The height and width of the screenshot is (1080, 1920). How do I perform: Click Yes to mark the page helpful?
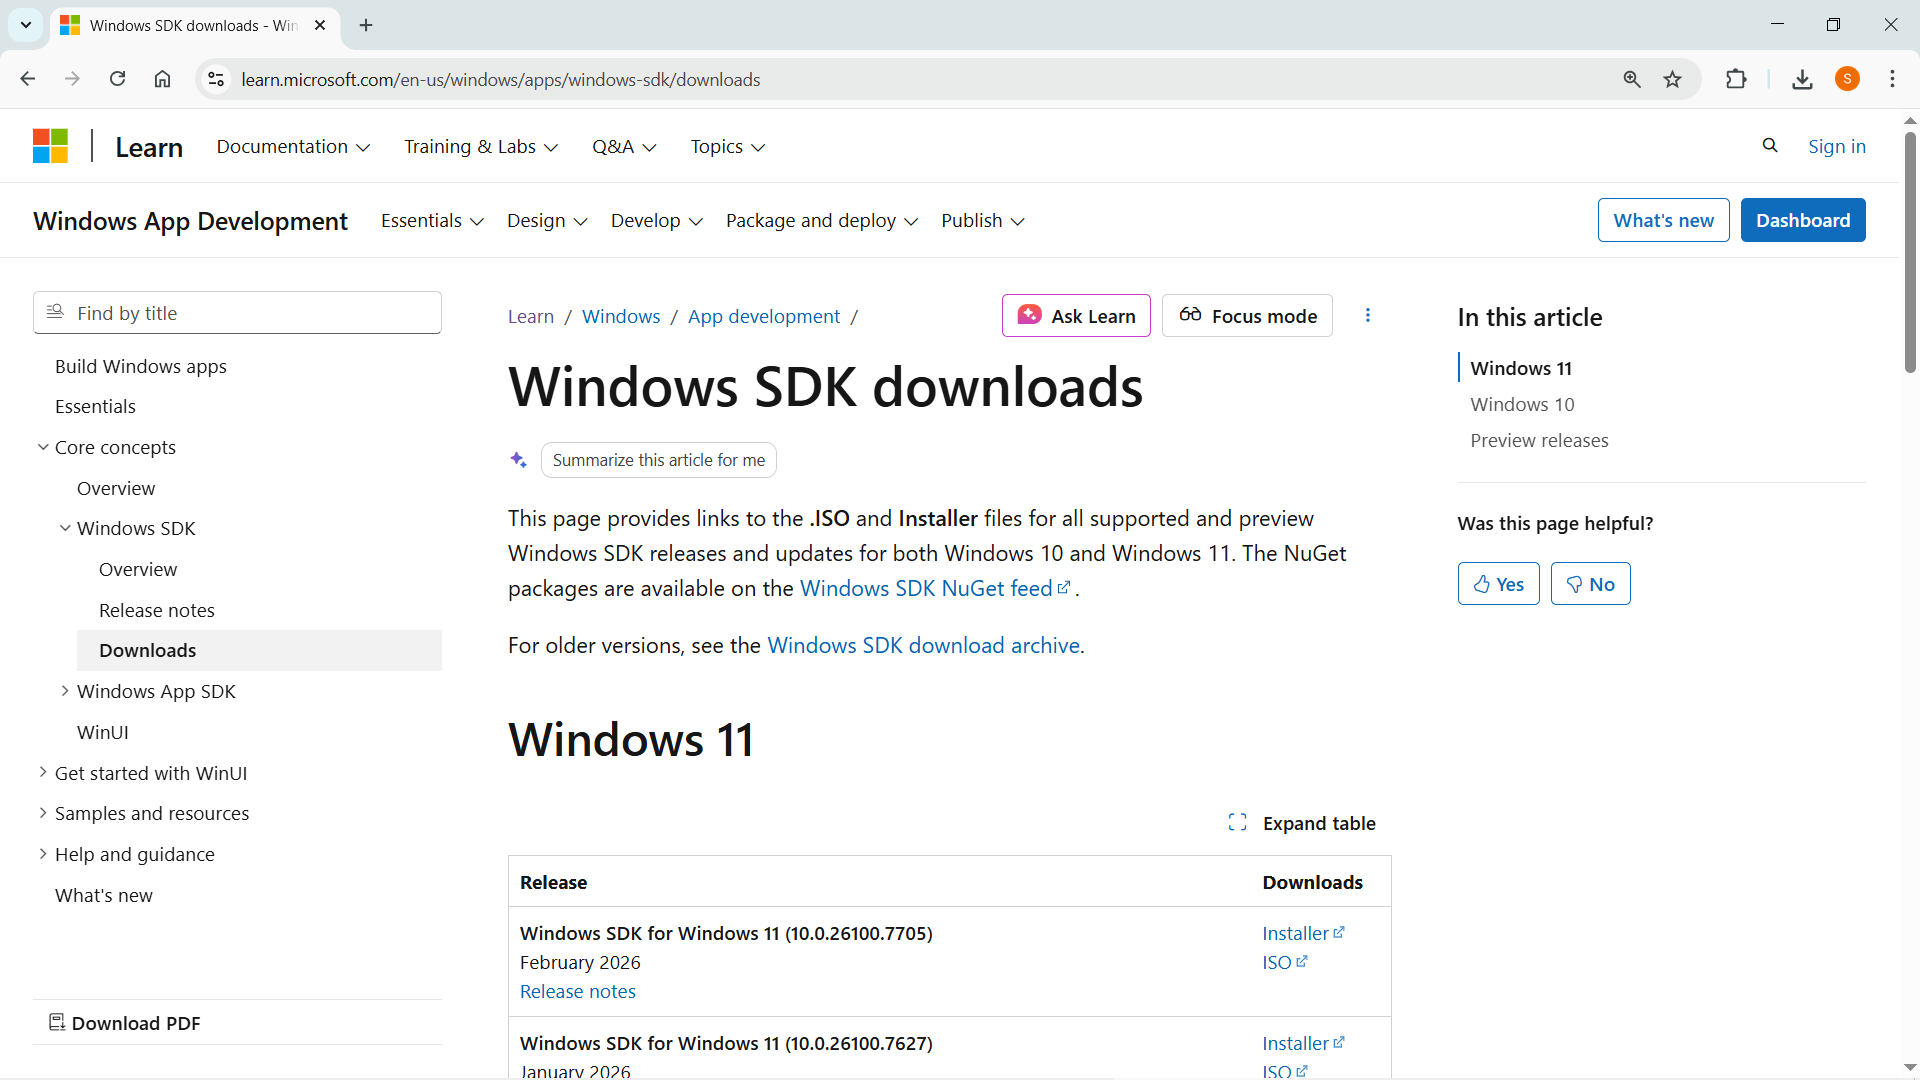[1498, 583]
